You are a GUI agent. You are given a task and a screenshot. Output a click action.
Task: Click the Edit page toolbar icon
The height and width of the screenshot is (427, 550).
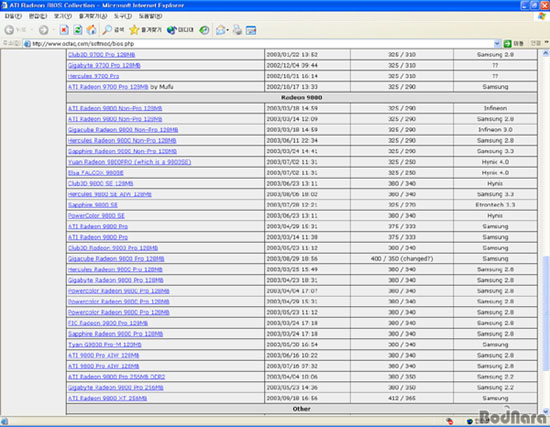click(x=251, y=30)
